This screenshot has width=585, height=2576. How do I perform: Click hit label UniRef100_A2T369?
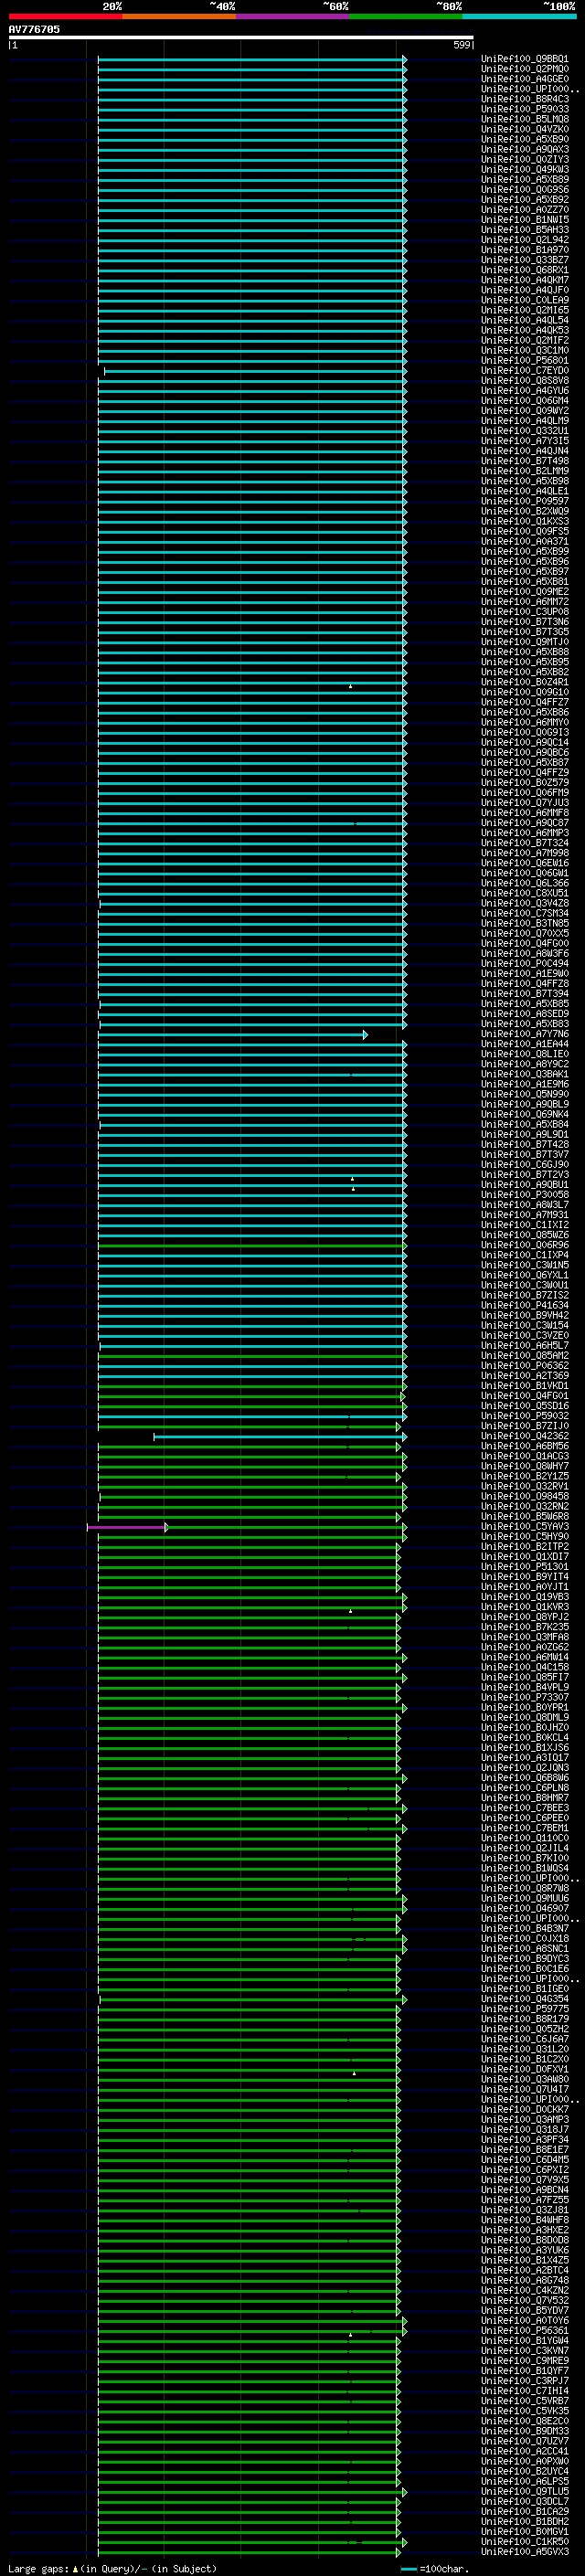pyautogui.click(x=525, y=1376)
